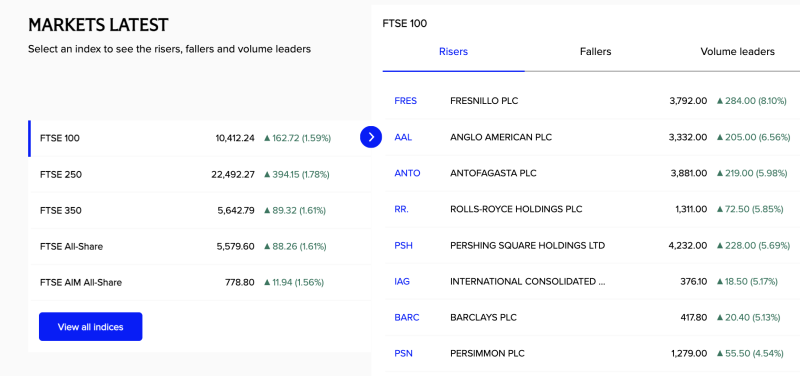Click Persimmon price 1,279.00
800x376 pixels.
click(x=690, y=354)
